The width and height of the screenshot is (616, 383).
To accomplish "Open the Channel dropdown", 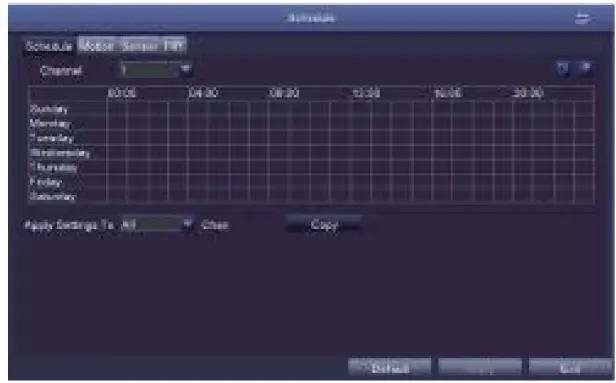I will click(x=156, y=70).
